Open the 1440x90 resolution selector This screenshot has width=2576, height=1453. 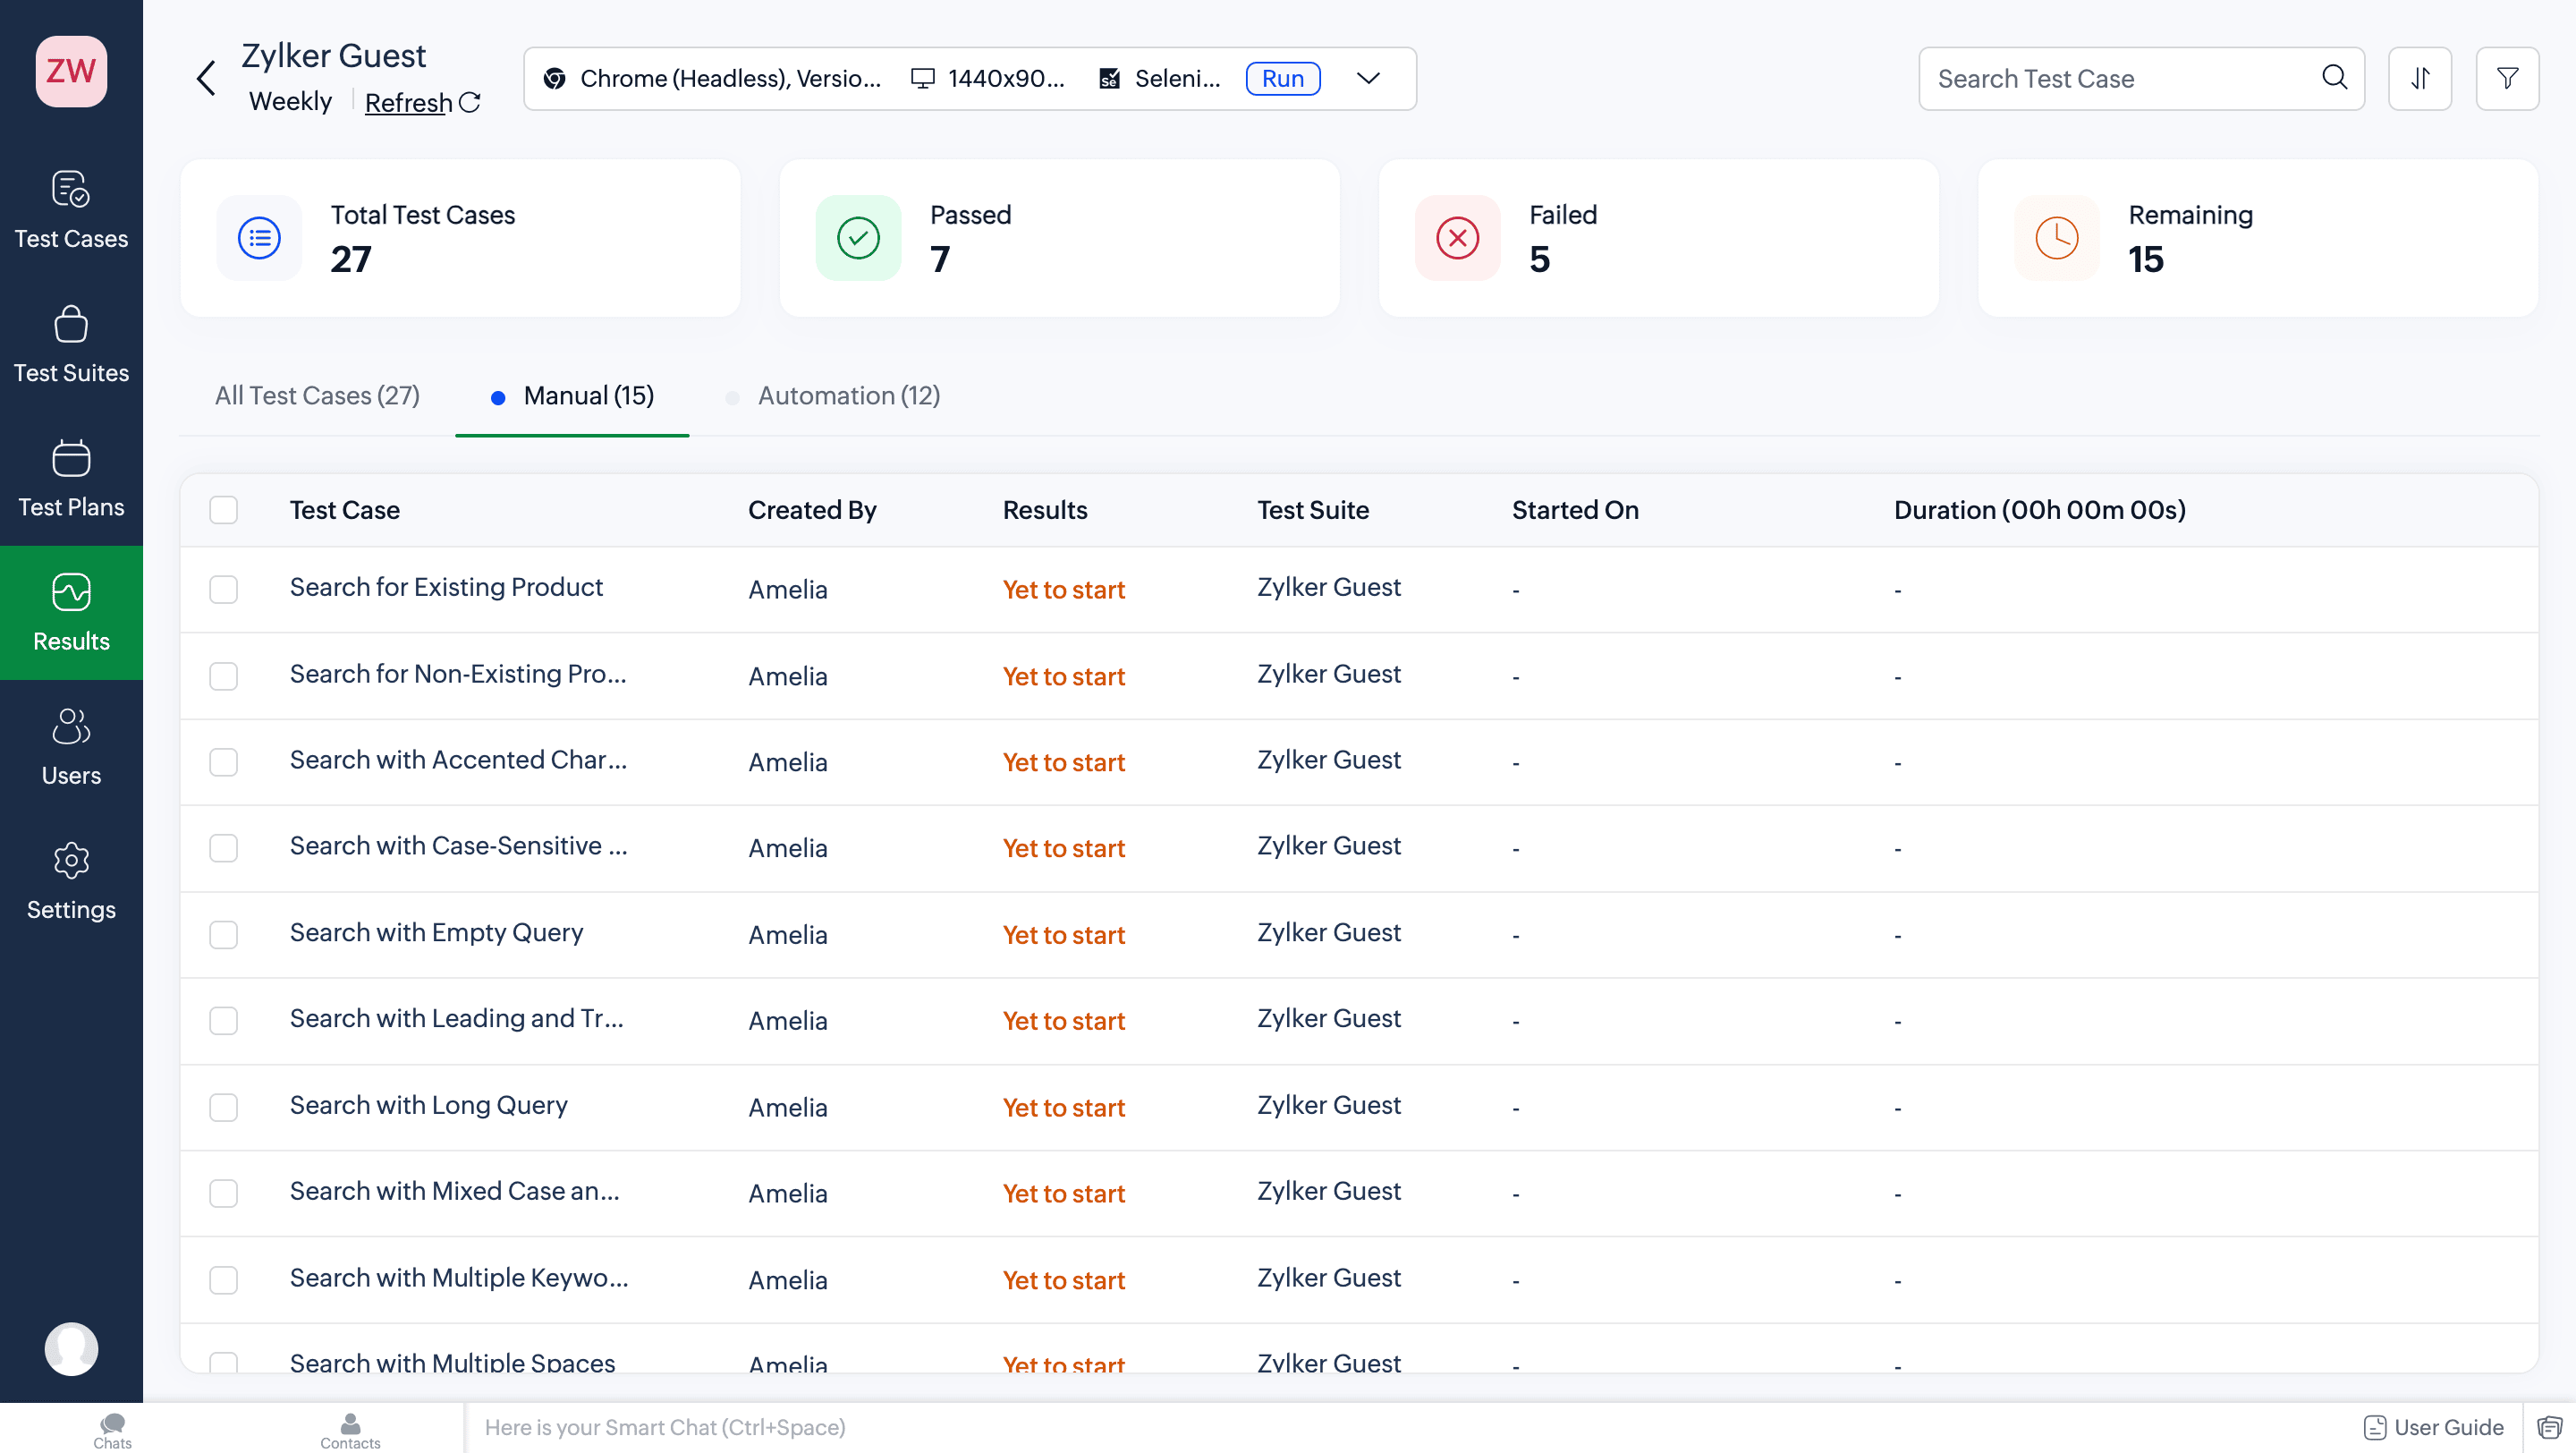point(988,78)
